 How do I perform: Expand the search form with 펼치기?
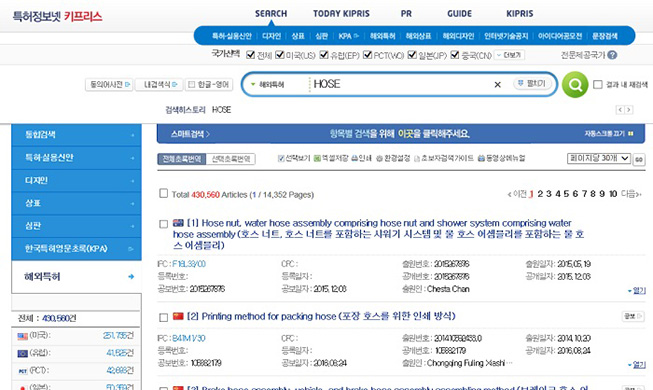click(x=533, y=84)
